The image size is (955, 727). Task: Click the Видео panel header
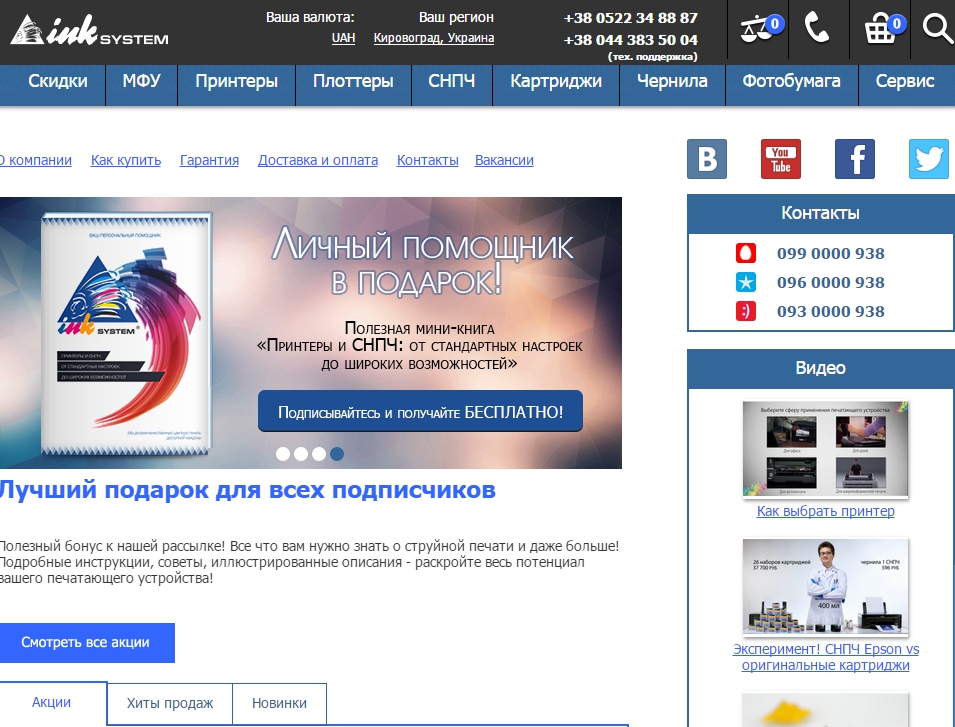point(820,368)
